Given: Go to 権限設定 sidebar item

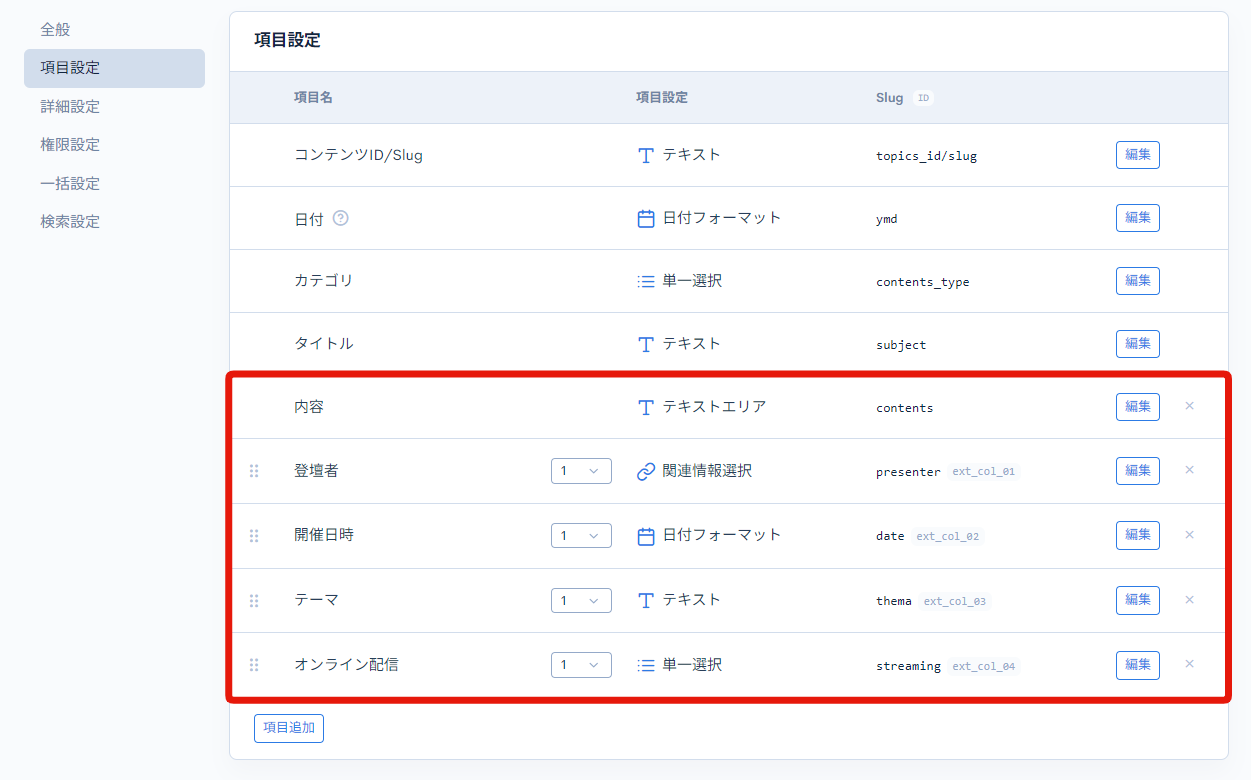Looking at the screenshot, I should [70, 145].
